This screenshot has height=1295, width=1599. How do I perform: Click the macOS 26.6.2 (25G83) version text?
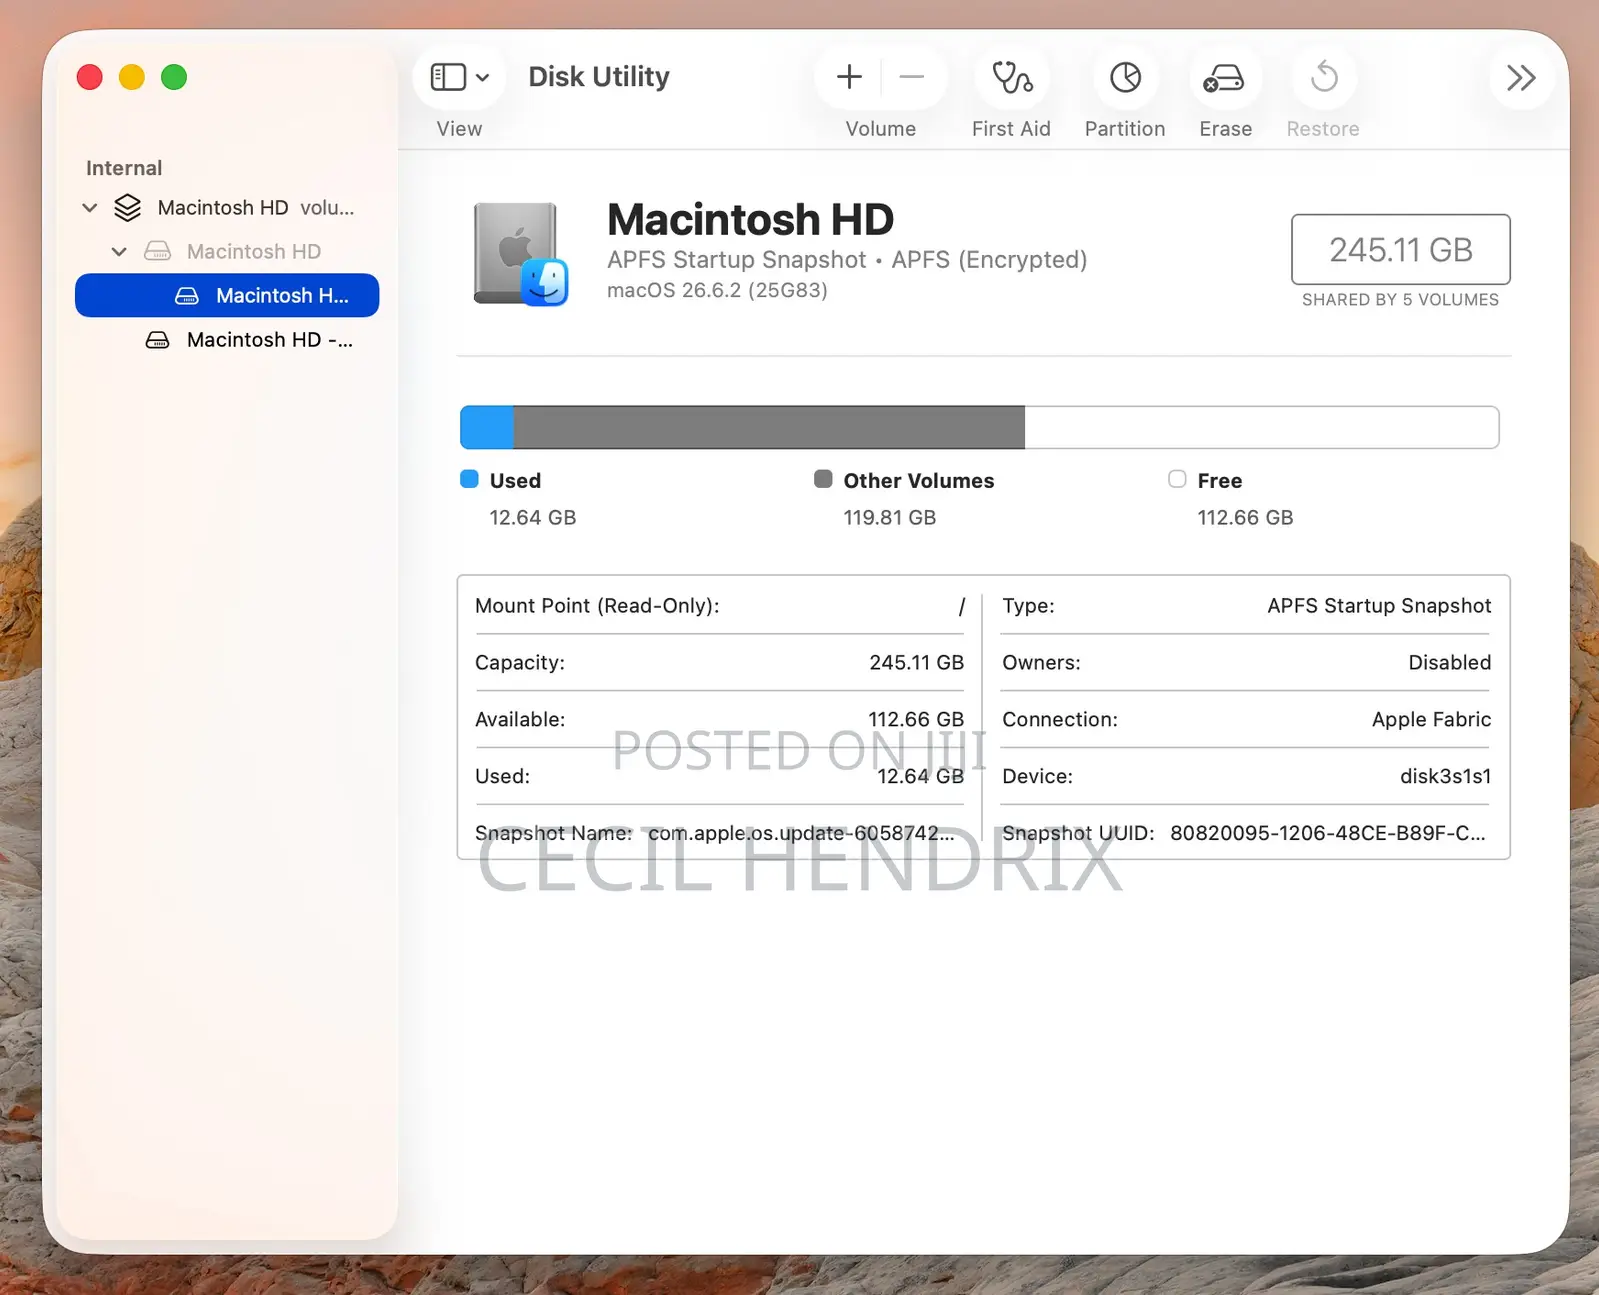click(x=717, y=291)
